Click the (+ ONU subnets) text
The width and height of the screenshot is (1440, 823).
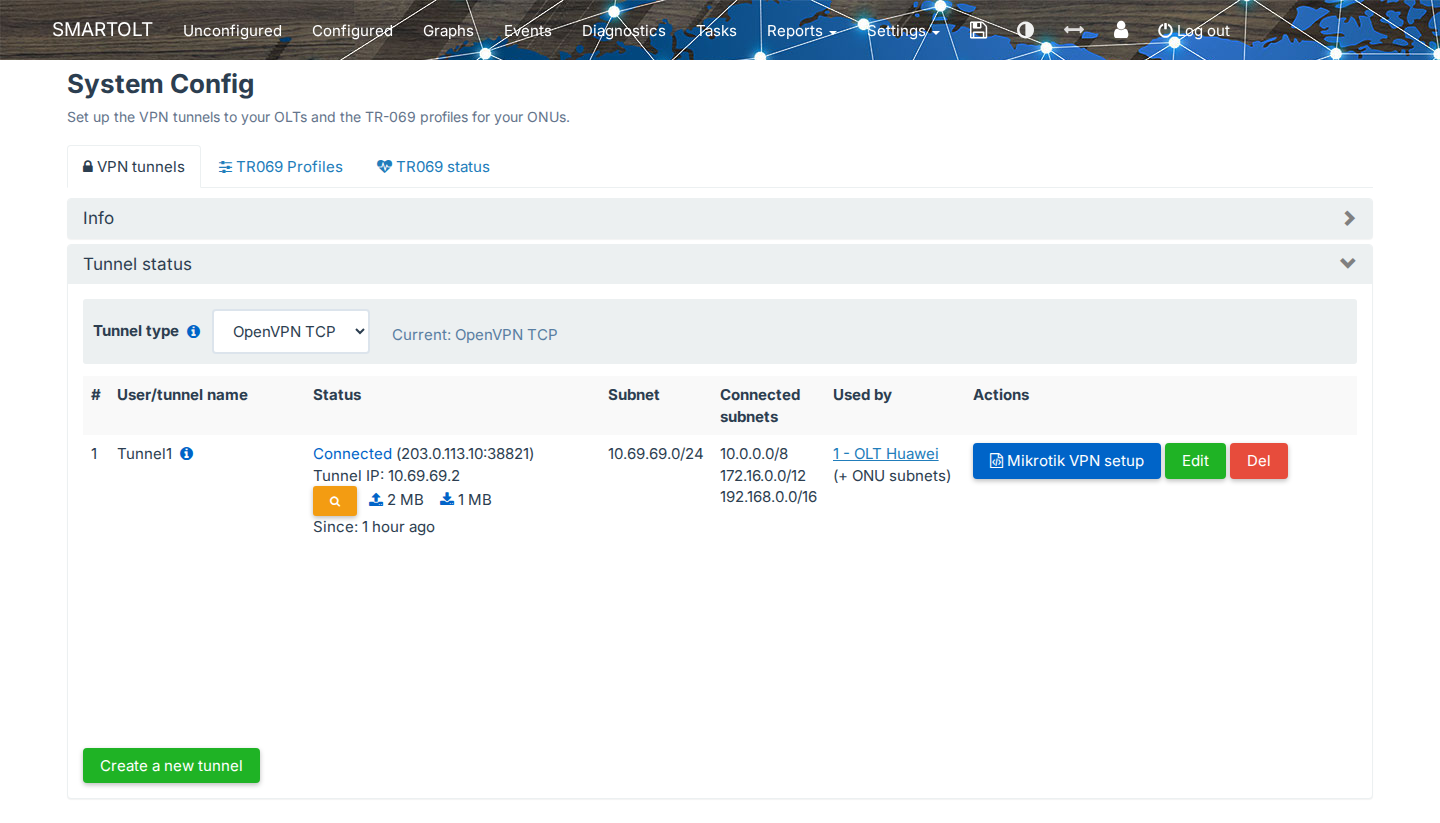(x=892, y=476)
